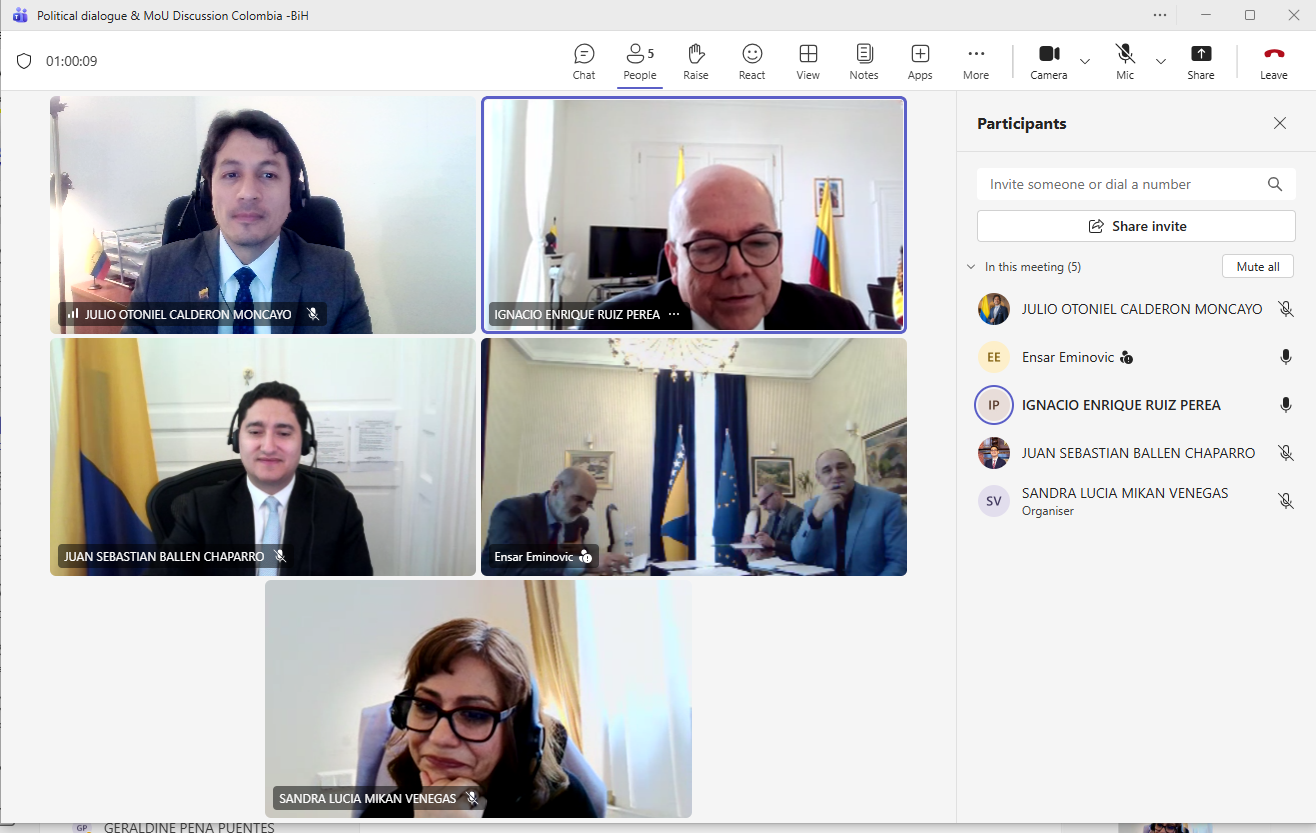Expand the Camera options dropdown arrow
The image size is (1316, 833).
pos(1085,61)
